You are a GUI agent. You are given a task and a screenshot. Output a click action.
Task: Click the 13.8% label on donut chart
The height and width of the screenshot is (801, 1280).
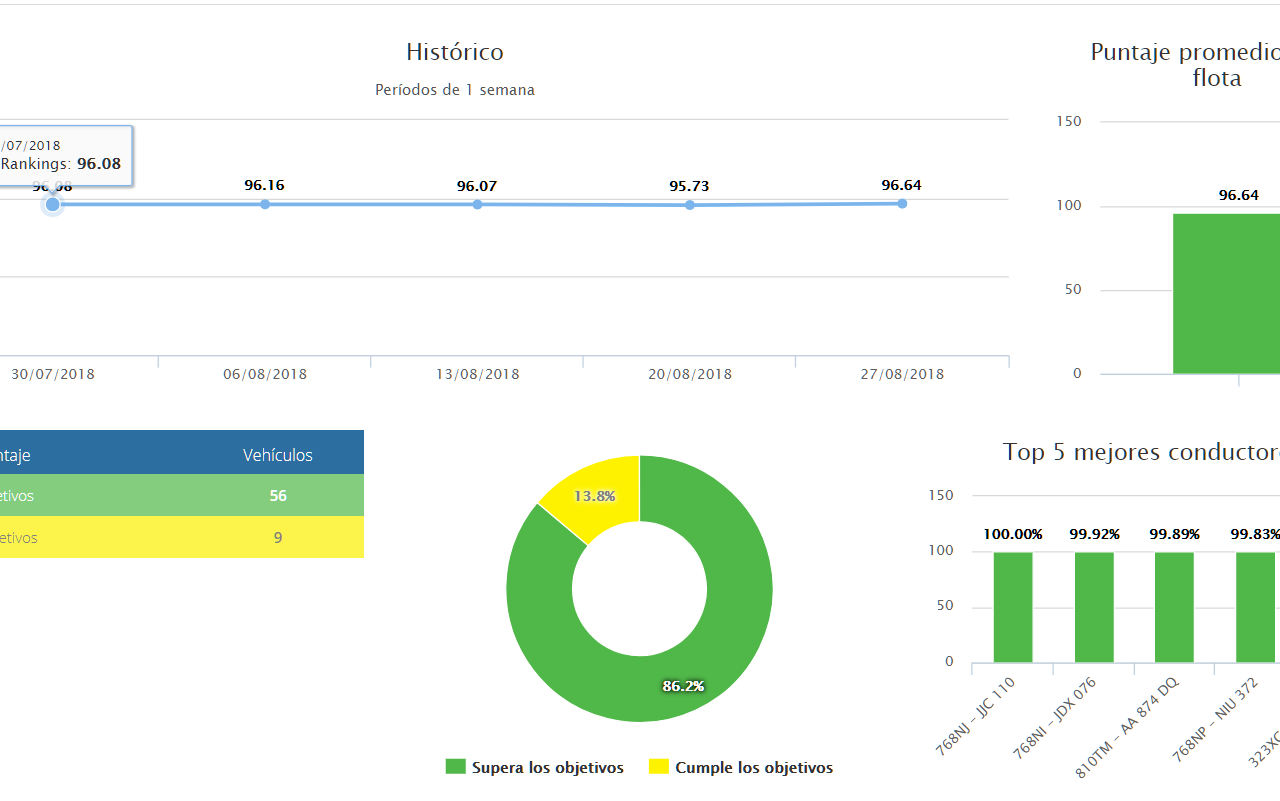point(594,496)
